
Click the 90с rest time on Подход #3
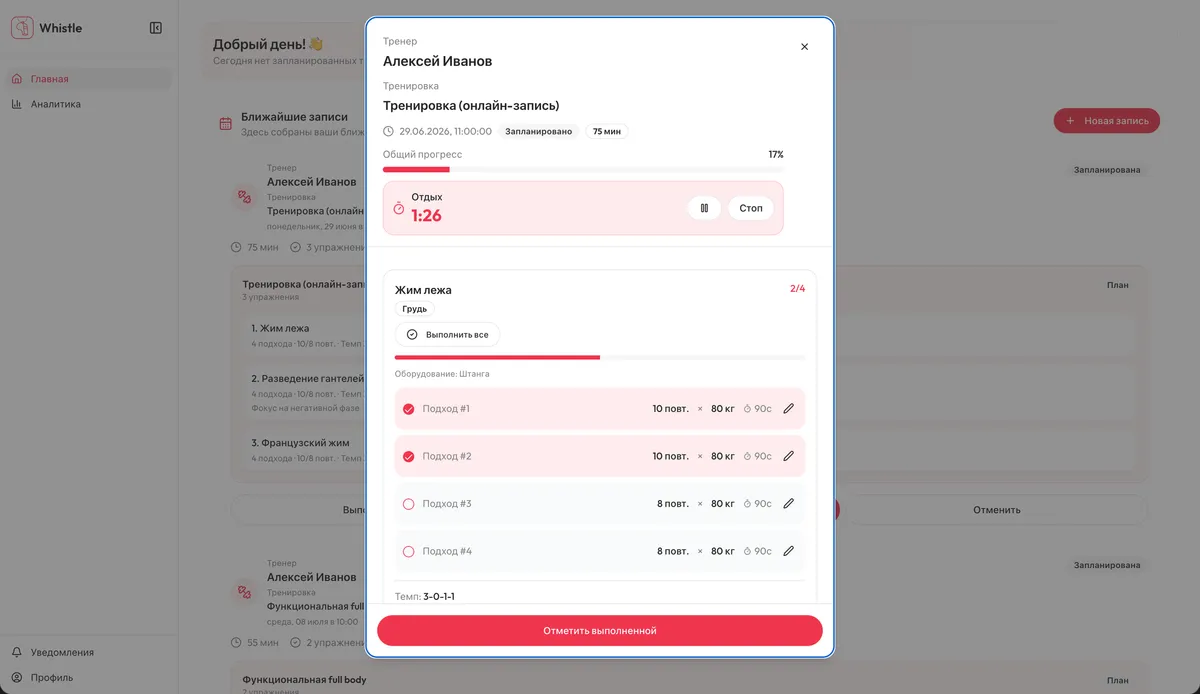click(x=757, y=504)
